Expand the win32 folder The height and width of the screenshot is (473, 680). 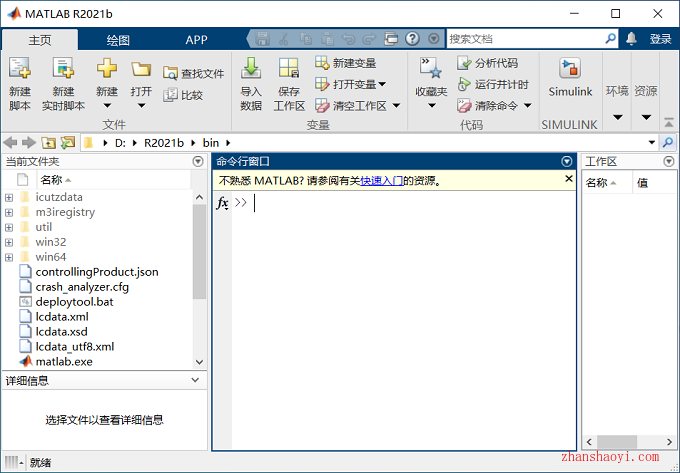coord(9,242)
